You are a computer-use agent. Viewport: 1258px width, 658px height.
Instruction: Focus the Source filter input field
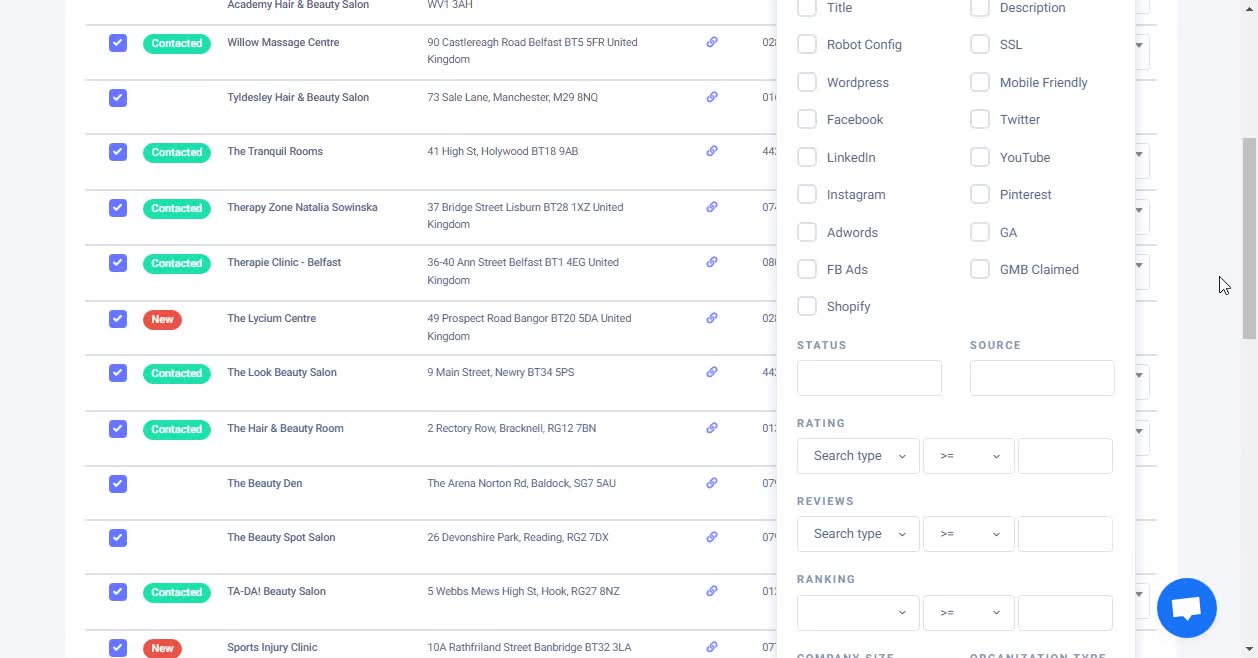[x=1041, y=378]
